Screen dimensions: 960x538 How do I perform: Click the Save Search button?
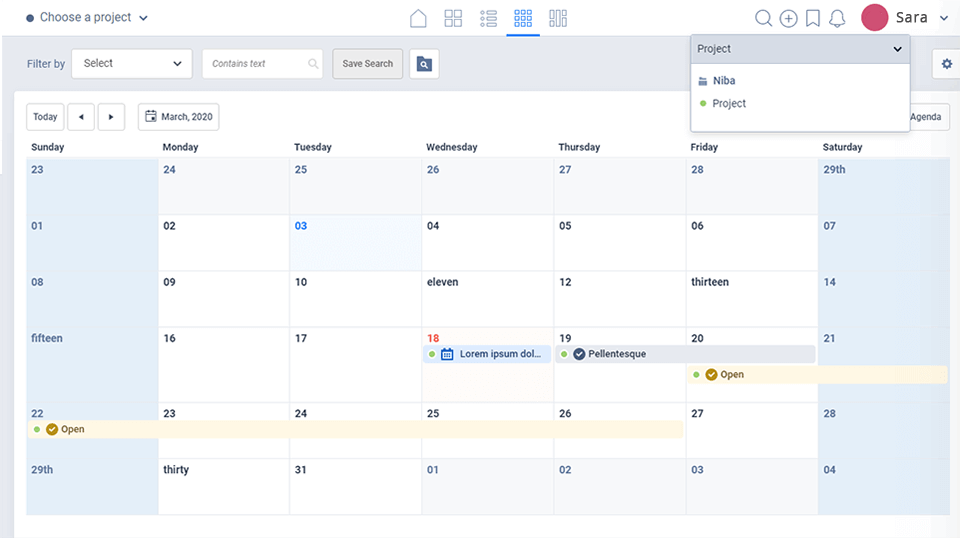click(x=368, y=64)
